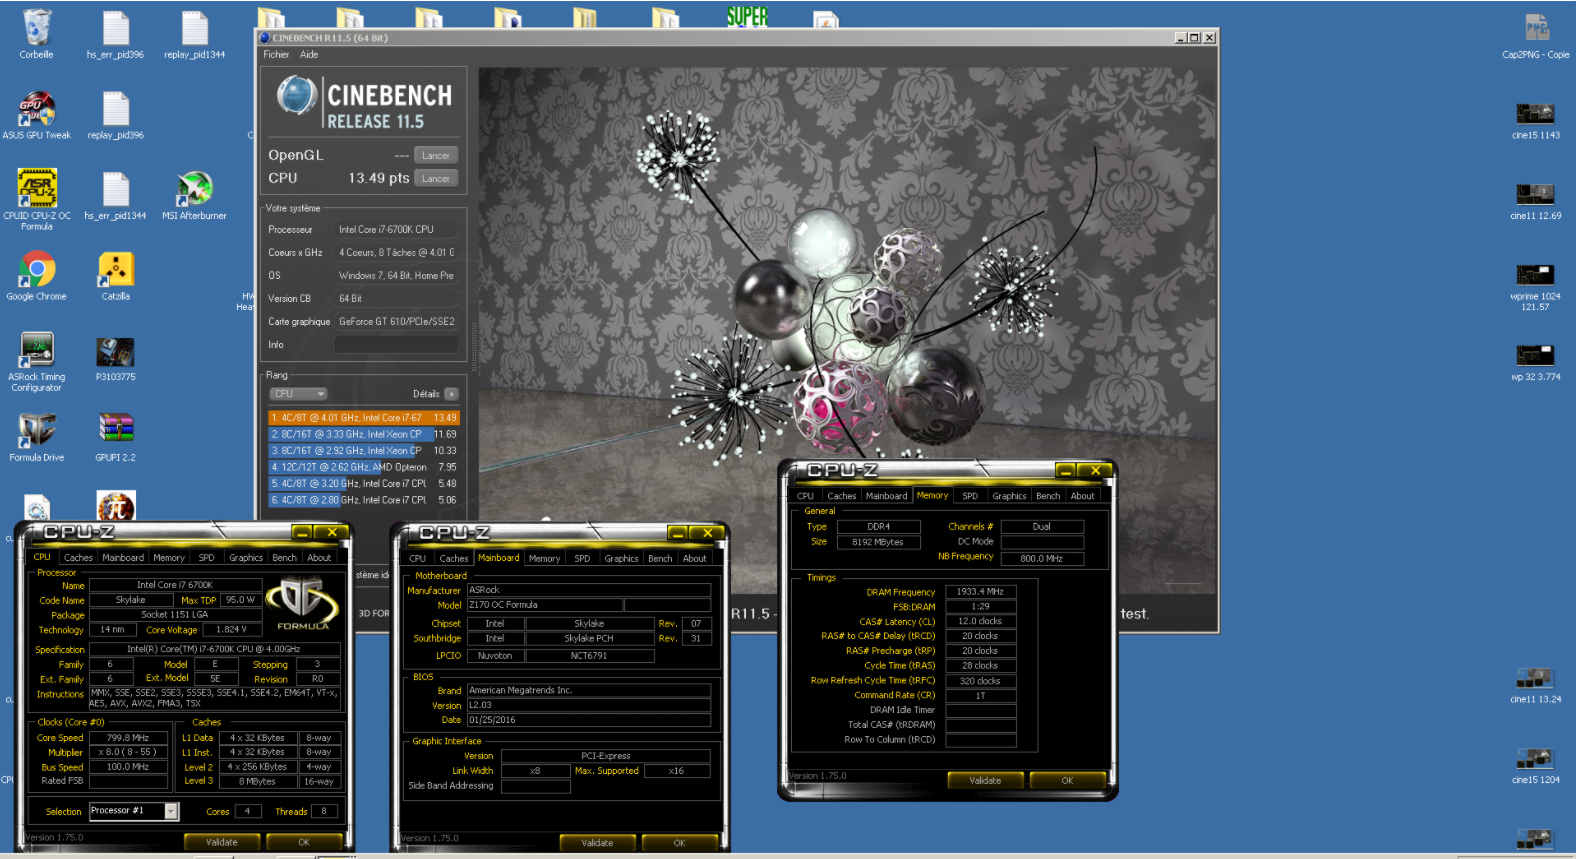
Task: Select ranking row 8C/16T @ 2.92 GHz Xeon
Action: pos(364,451)
